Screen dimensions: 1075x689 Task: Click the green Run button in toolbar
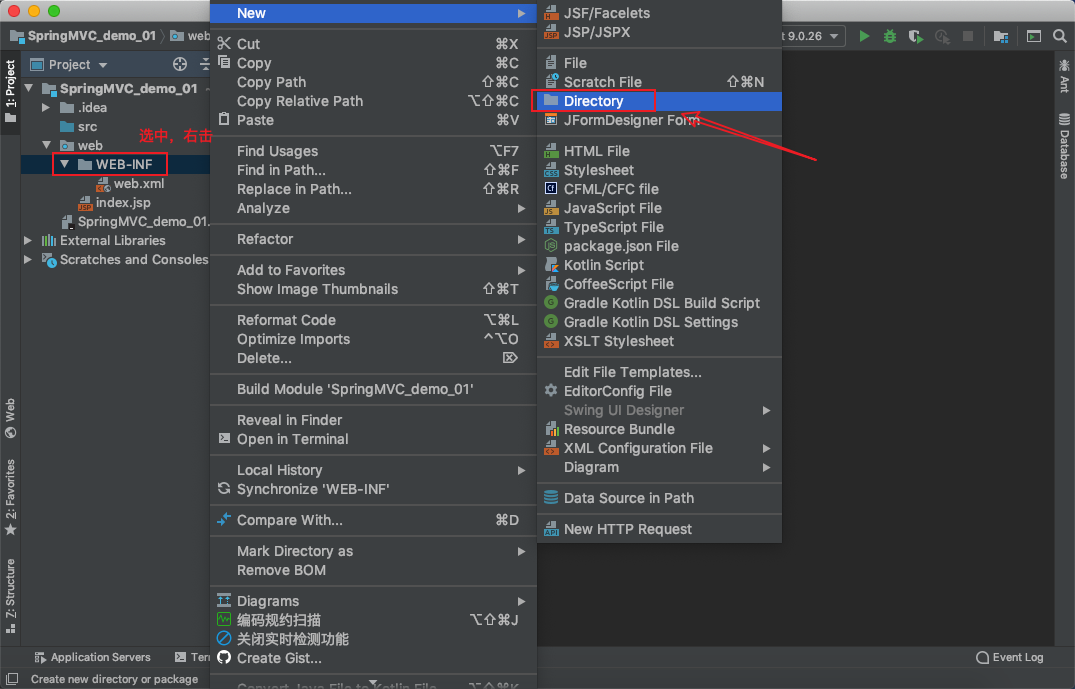point(864,36)
